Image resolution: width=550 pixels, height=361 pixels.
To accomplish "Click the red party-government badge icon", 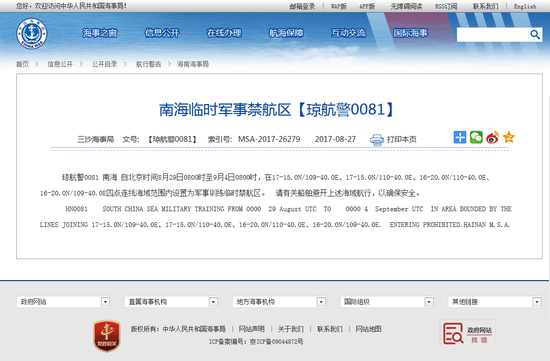I will click(x=107, y=335).
